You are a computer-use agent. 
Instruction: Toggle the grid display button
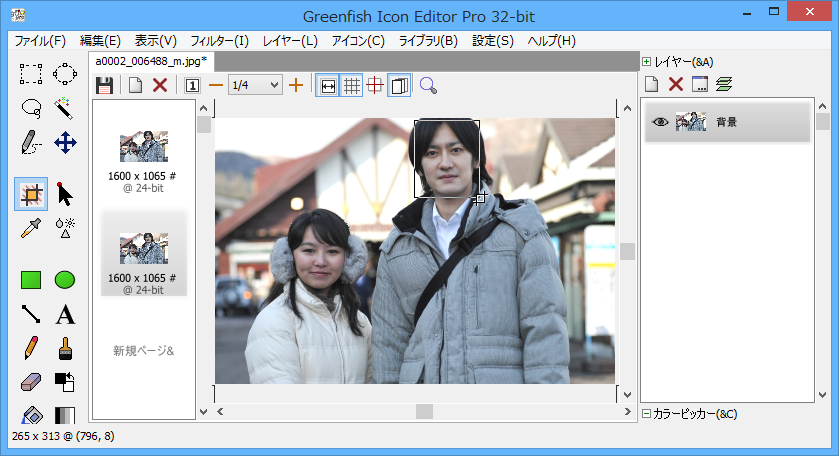click(352, 86)
